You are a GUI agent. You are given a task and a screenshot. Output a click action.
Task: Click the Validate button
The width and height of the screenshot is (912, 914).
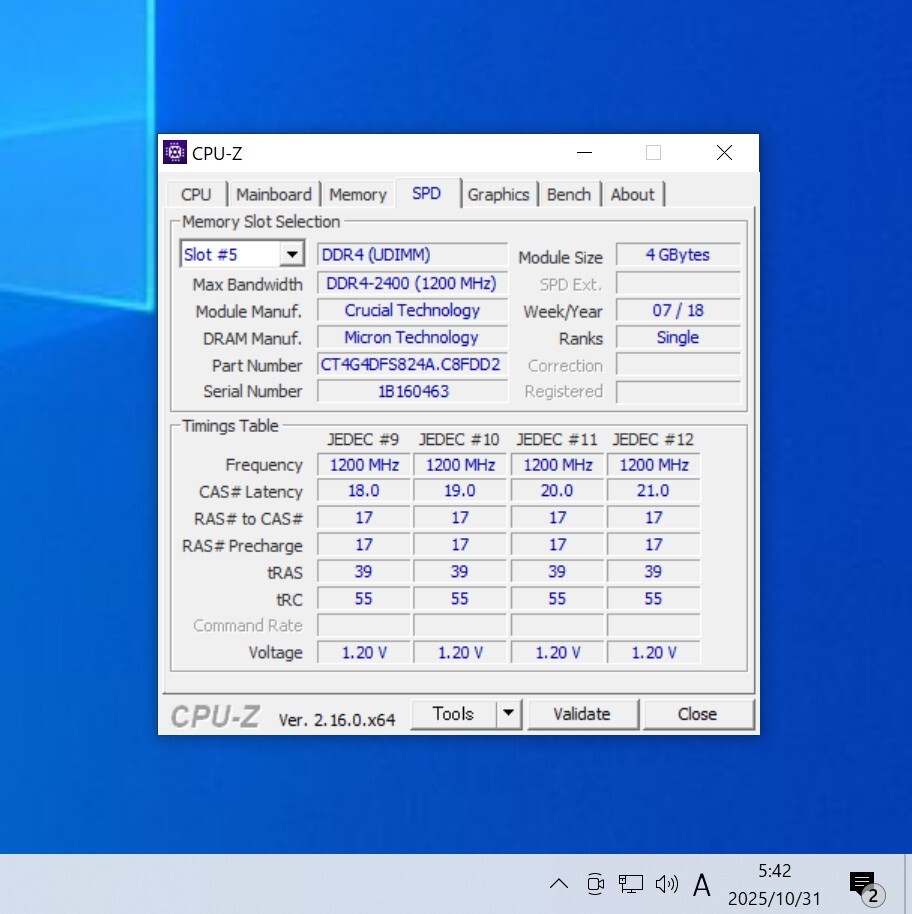pos(583,714)
